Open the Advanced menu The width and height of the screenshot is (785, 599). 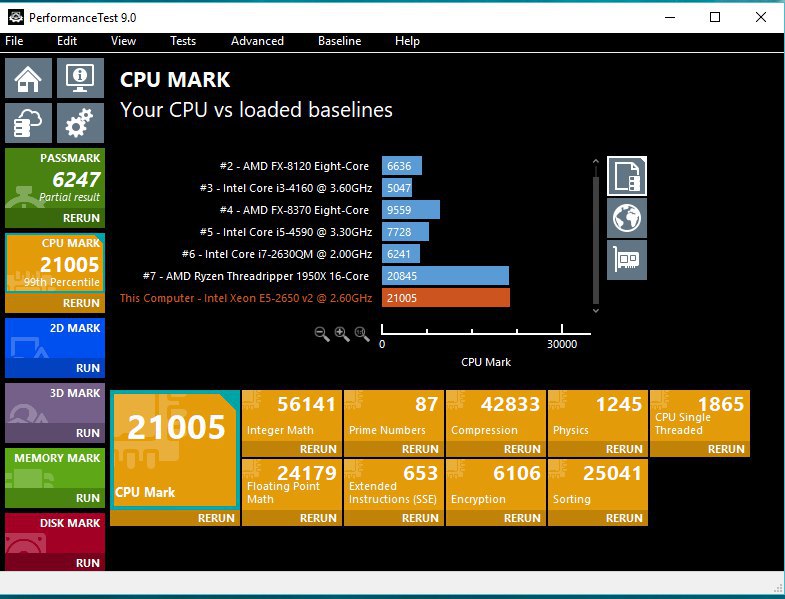coord(257,41)
